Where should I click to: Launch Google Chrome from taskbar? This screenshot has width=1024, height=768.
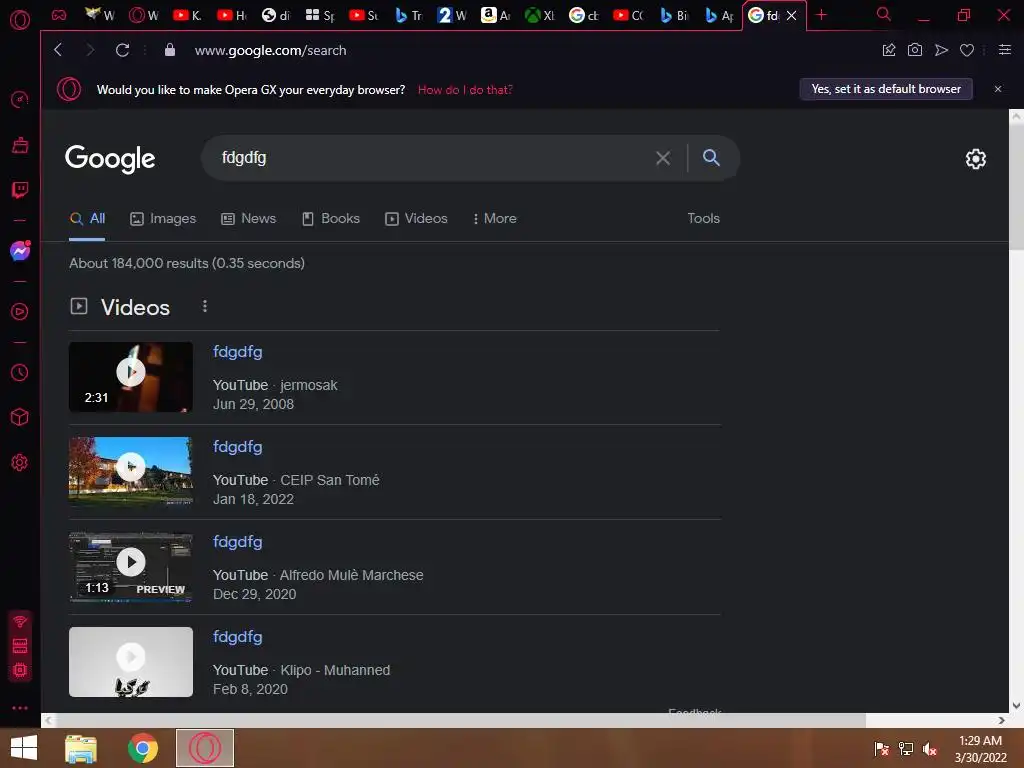pos(143,748)
